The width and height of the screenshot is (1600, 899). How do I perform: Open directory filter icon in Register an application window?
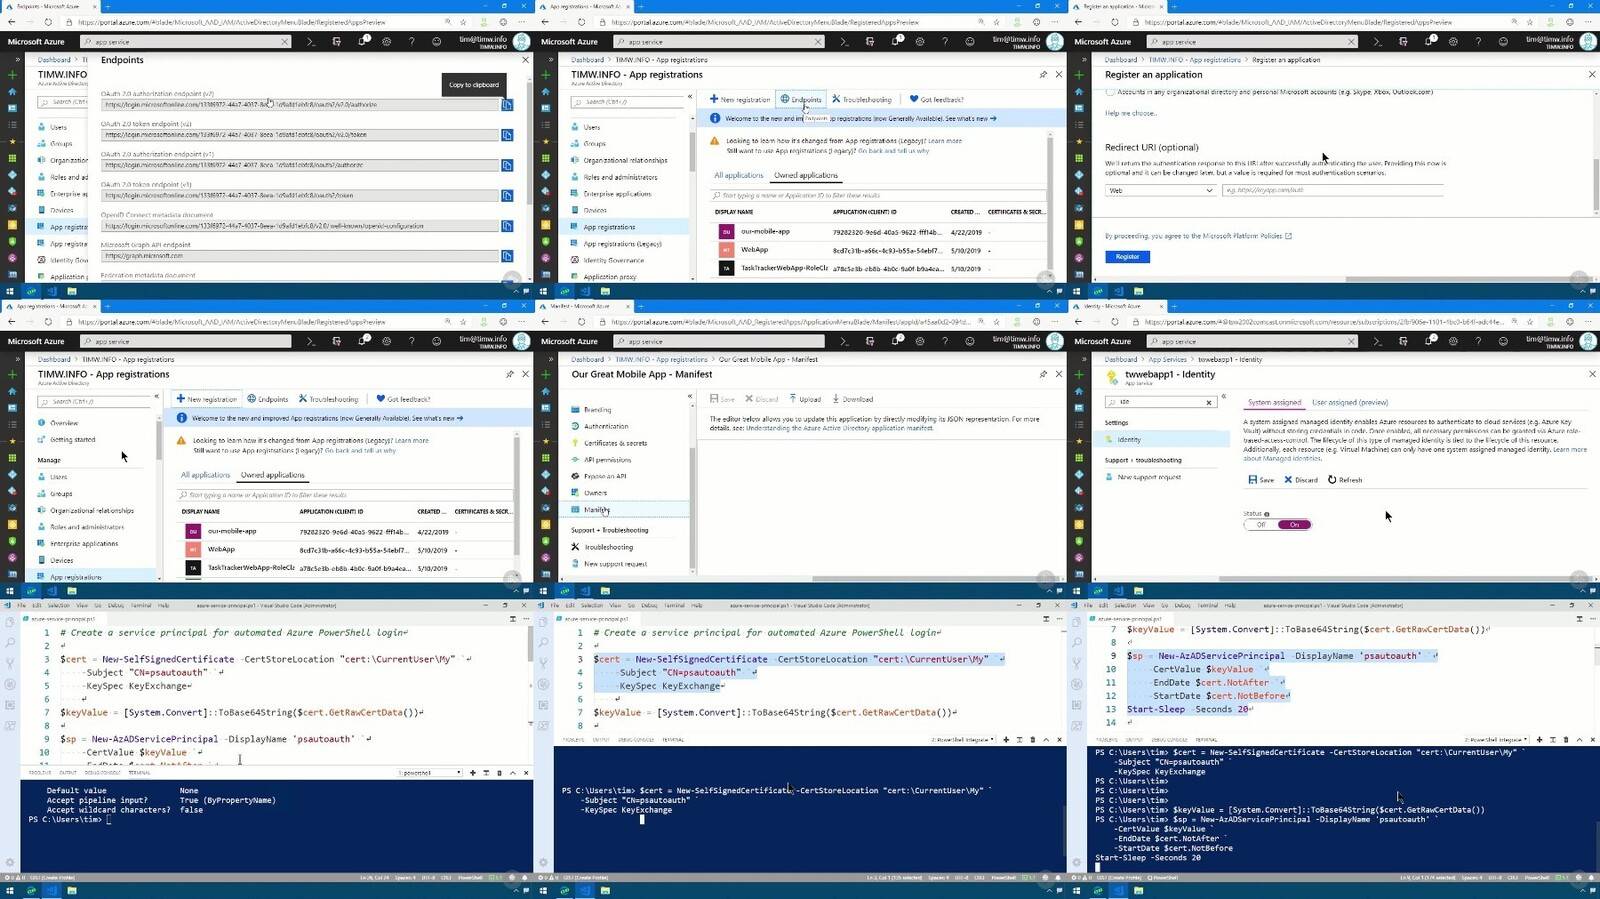1403,42
